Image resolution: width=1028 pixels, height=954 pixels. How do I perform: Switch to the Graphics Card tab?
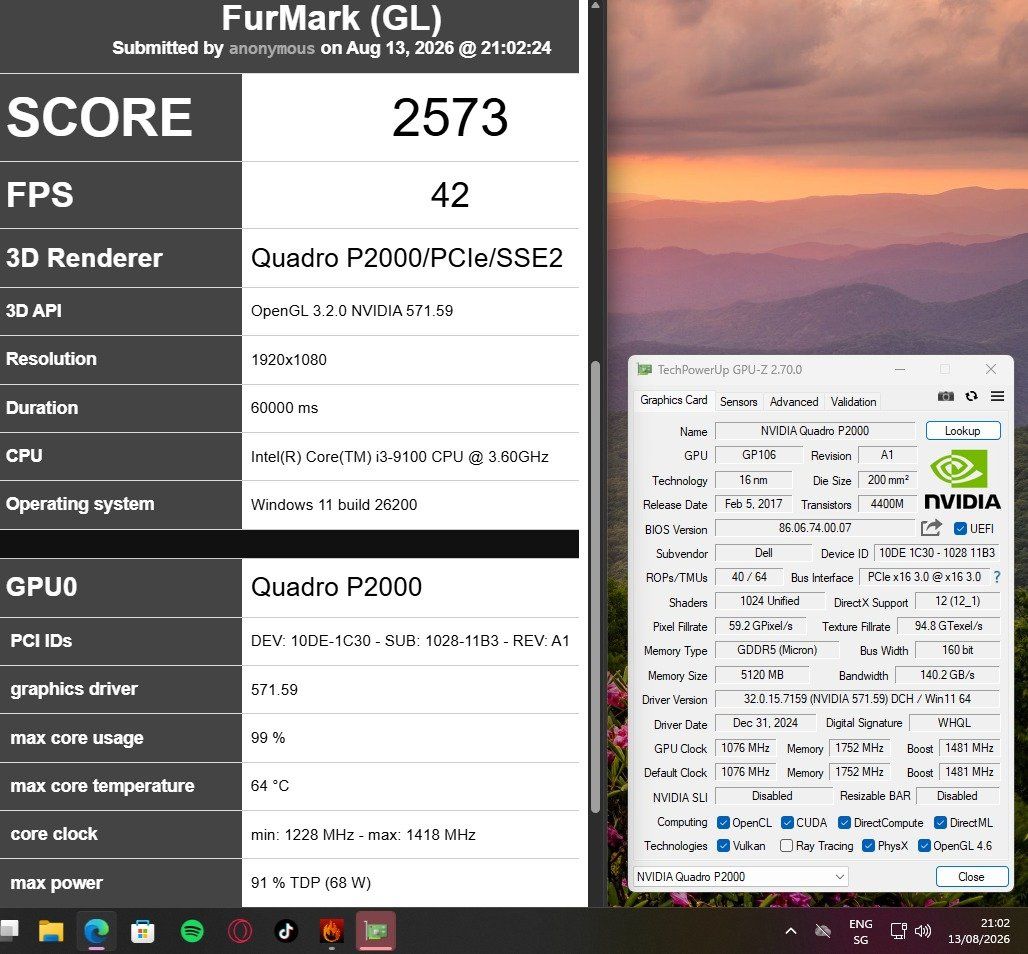click(673, 400)
